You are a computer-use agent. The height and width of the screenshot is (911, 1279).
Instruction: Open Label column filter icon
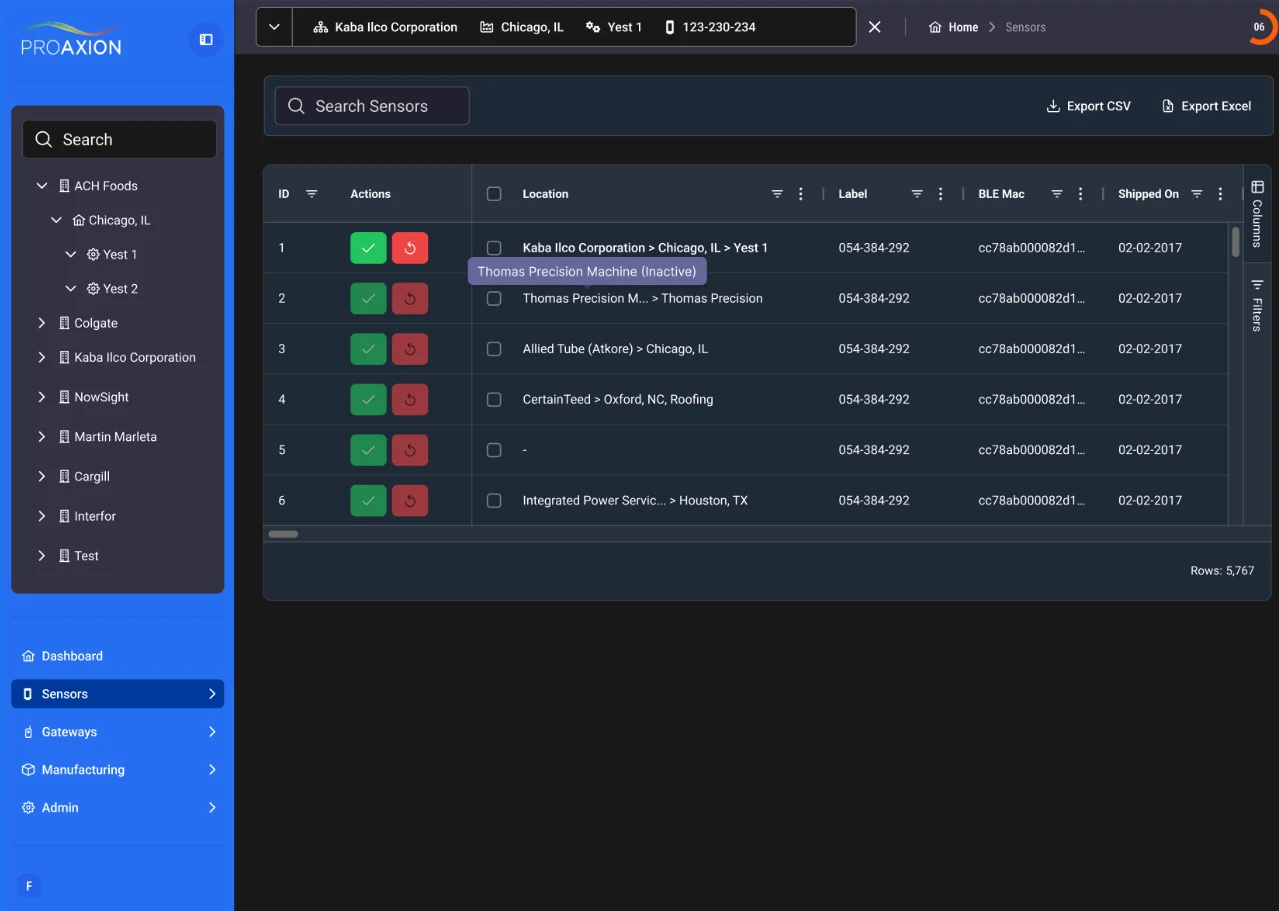pos(917,194)
